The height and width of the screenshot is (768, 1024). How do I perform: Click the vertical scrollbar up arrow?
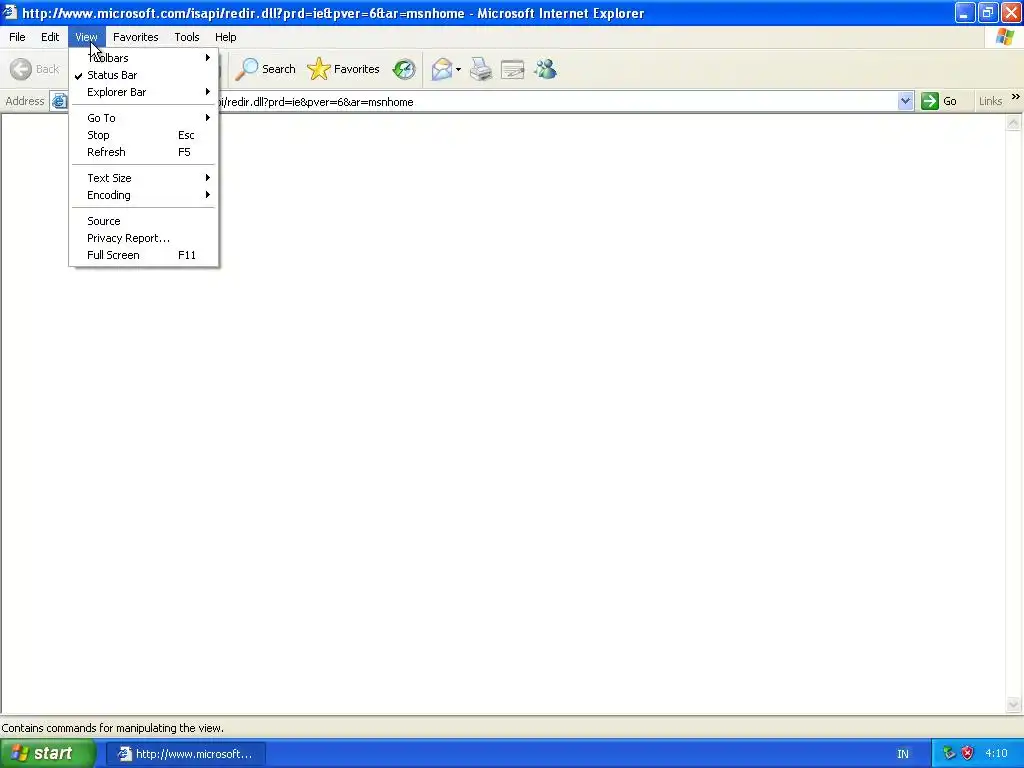[x=1013, y=122]
